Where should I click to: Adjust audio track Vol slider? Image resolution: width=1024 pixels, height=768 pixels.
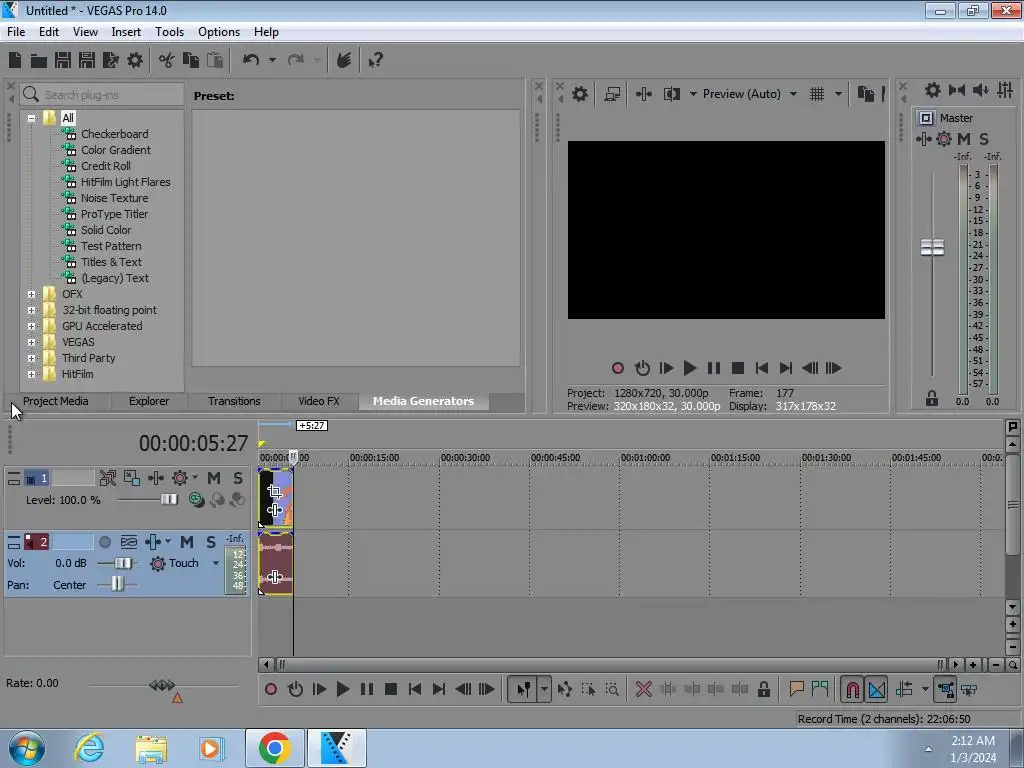[122, 563]
